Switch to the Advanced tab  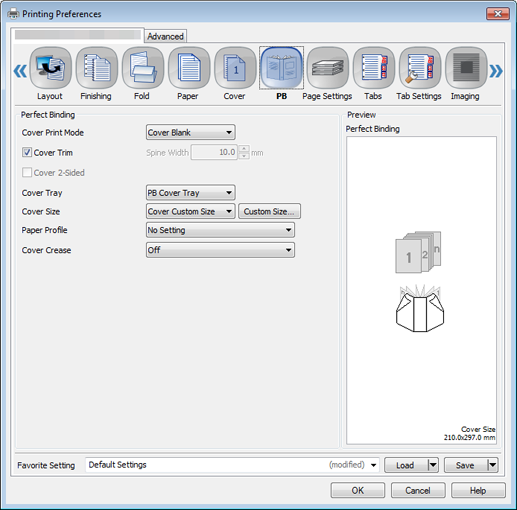[x=165, y=36]
